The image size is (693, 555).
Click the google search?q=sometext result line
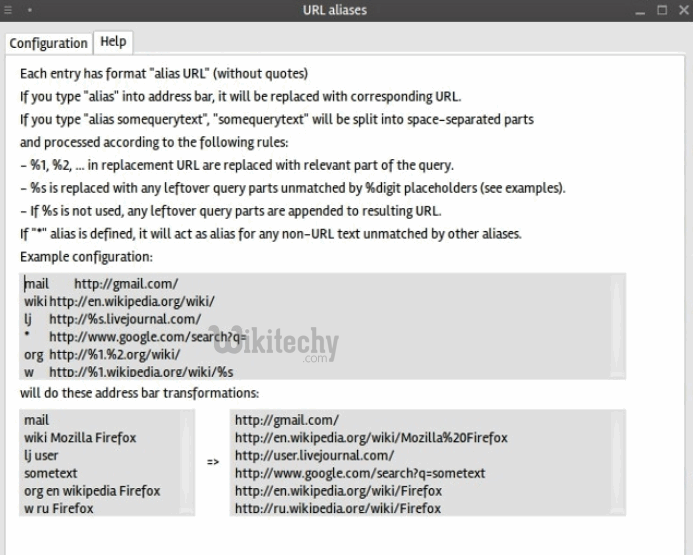click(x=360, y=473)
